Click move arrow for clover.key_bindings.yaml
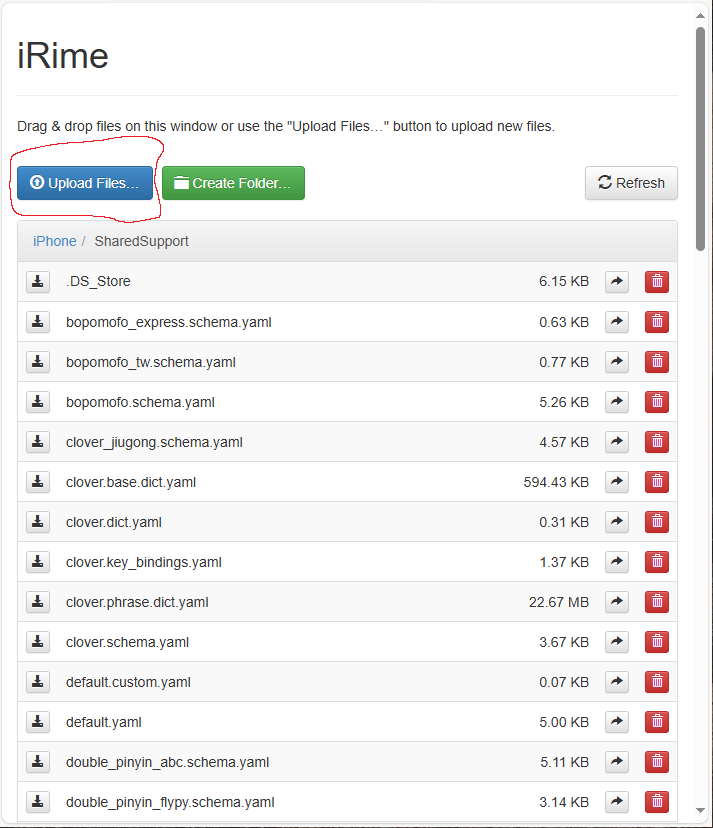 pyautogui.click(x=617, y=562)
